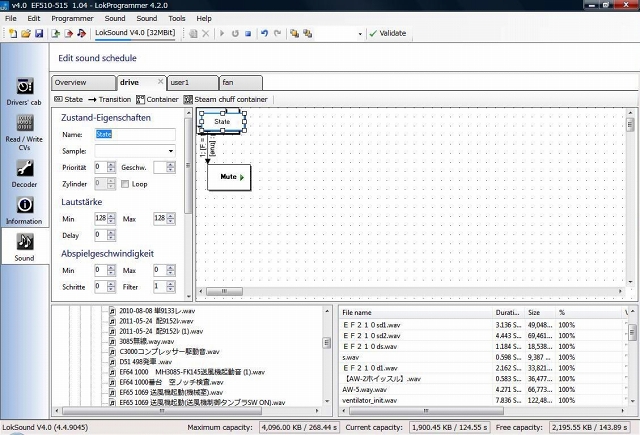Screen dimensions: 640x435
Task: Select the Steam chuff container tool
Action: [225, 99]
